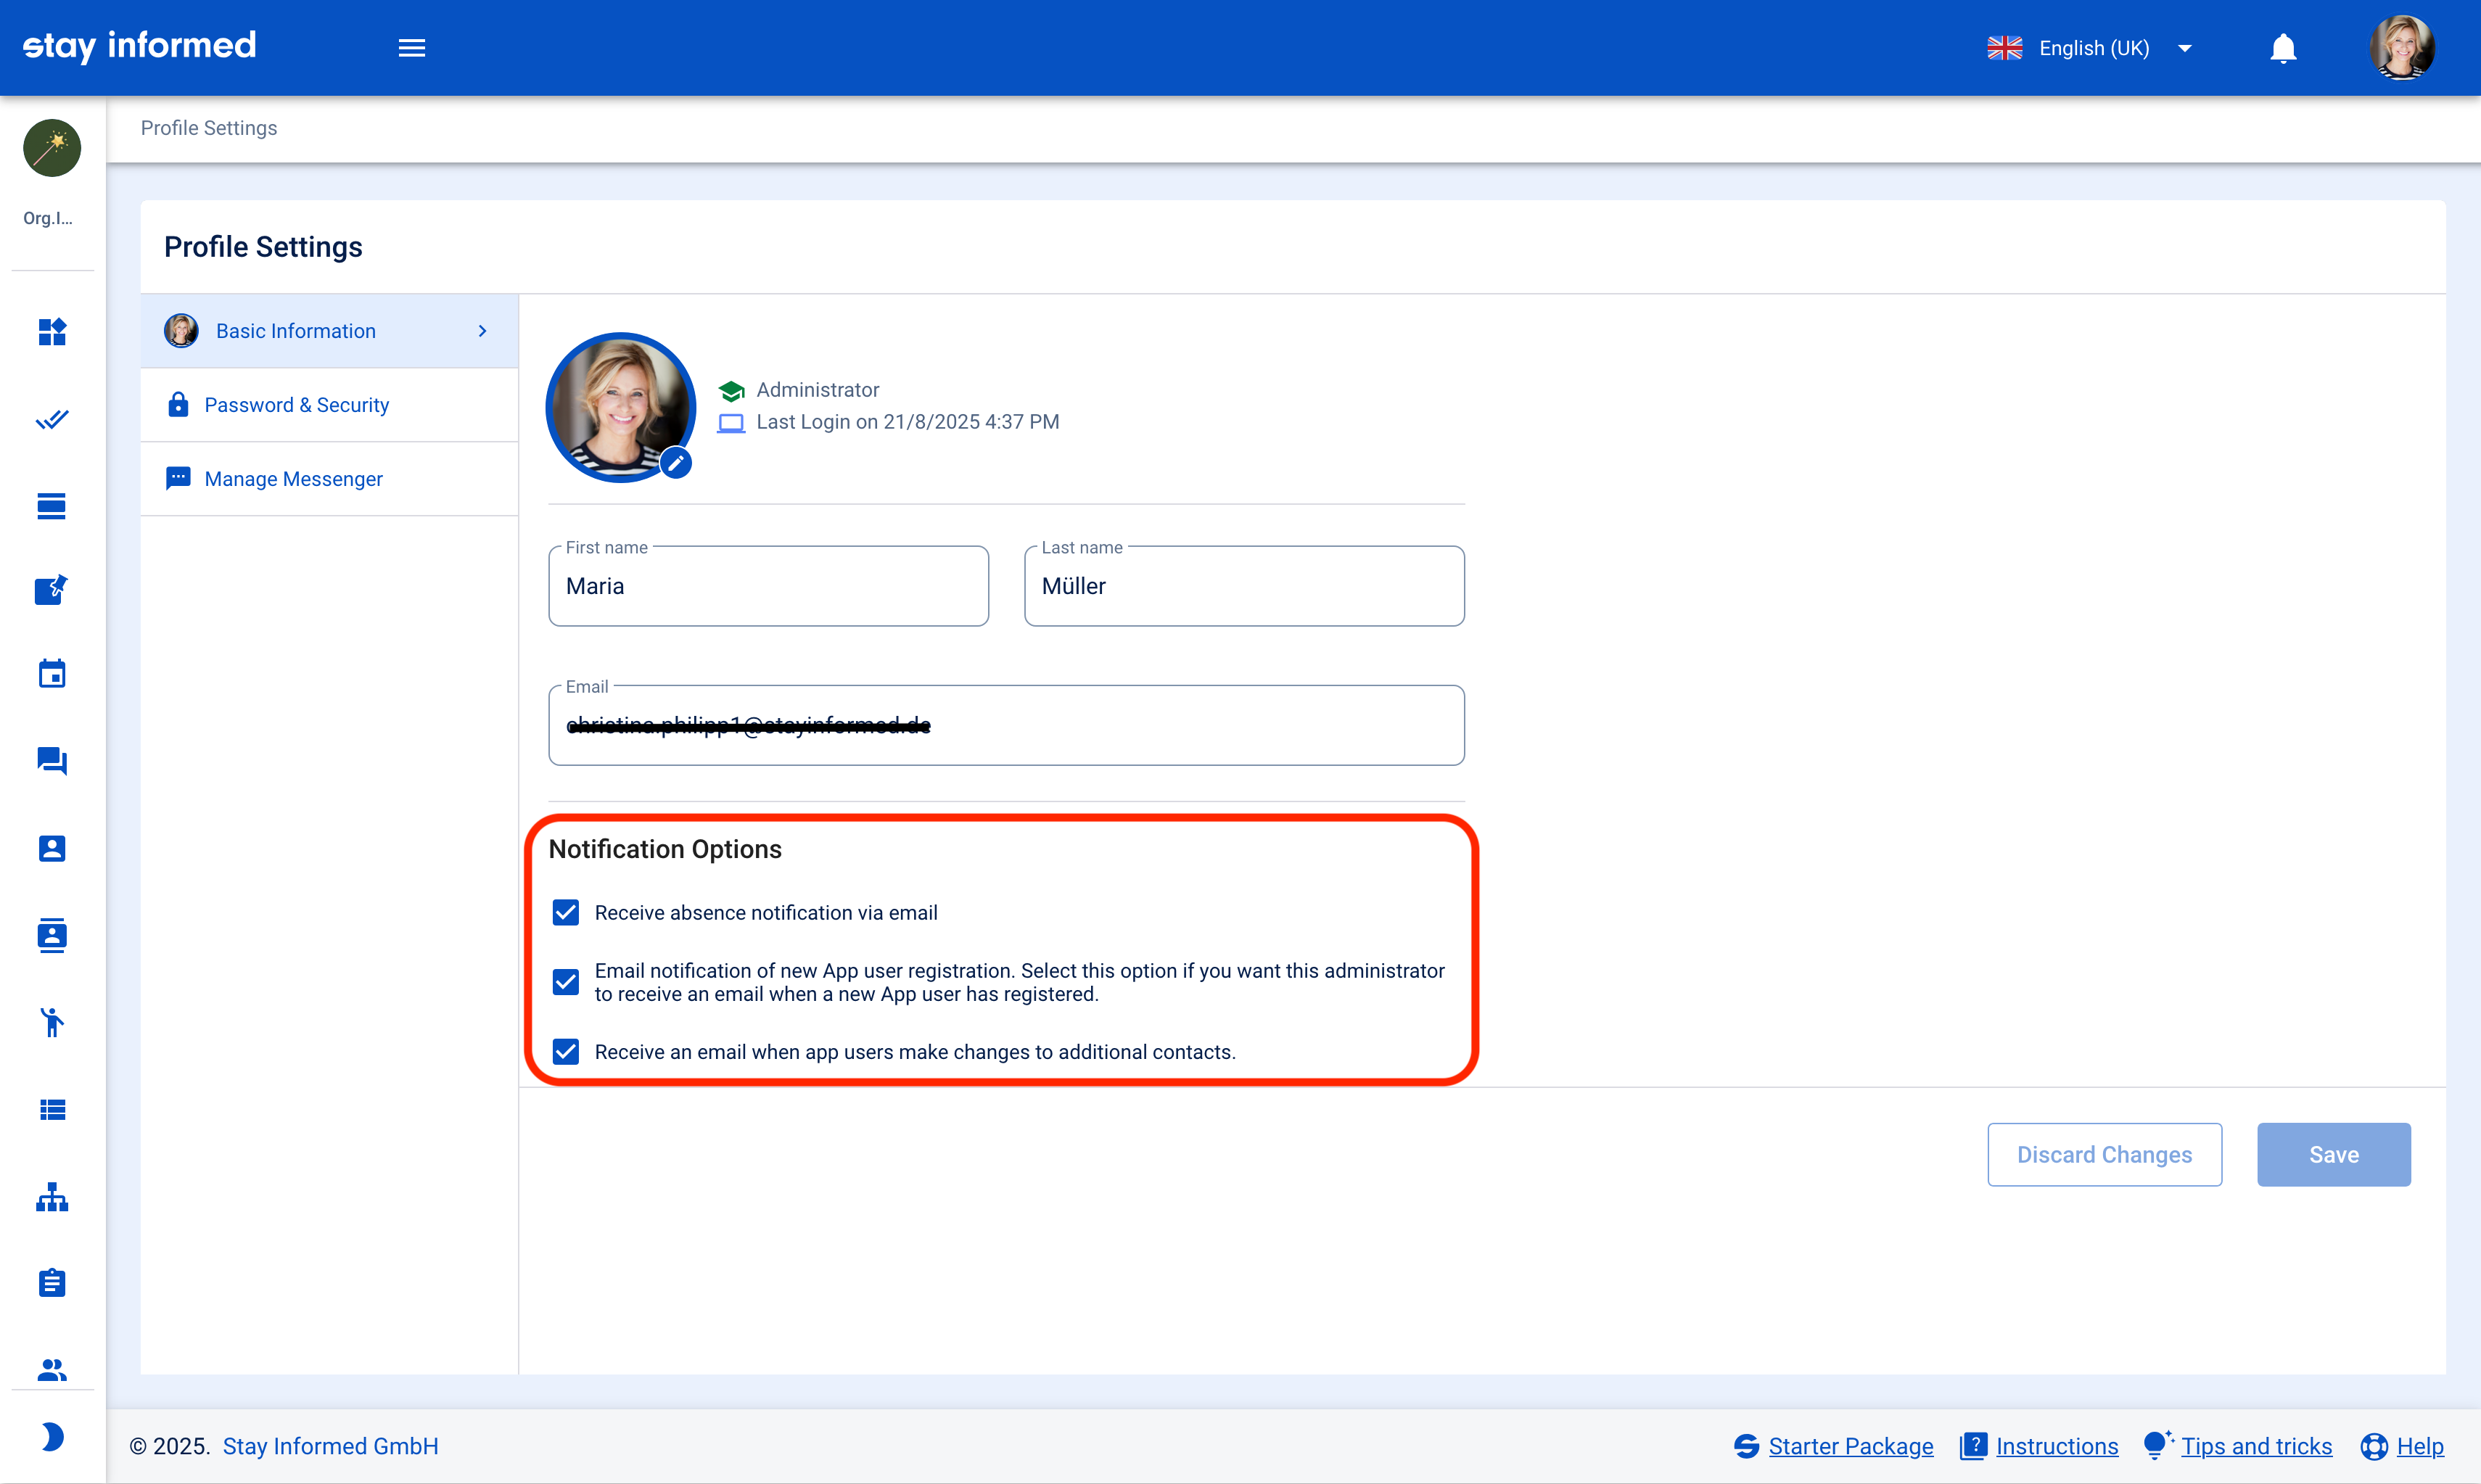Screen dimensions: 2481x1484
Task: Click the Org.I... label in the sidebar
Action: click(48, 218)
